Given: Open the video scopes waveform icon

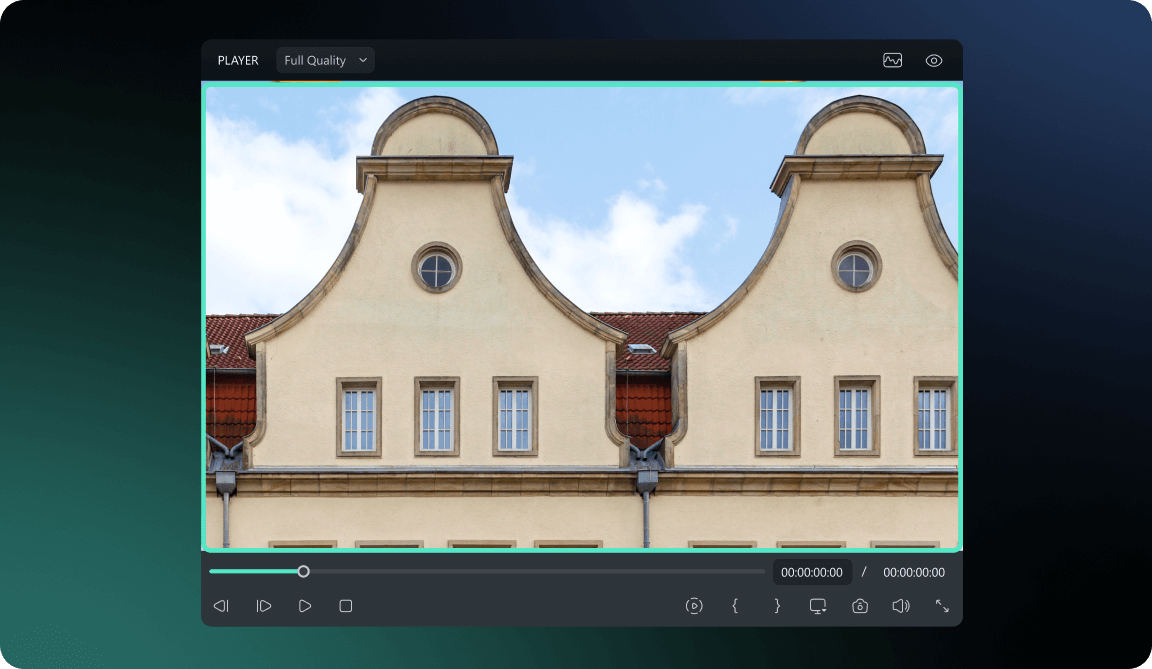Looking at the screenshot, I should pyautogui.click(x=892, y=60).
